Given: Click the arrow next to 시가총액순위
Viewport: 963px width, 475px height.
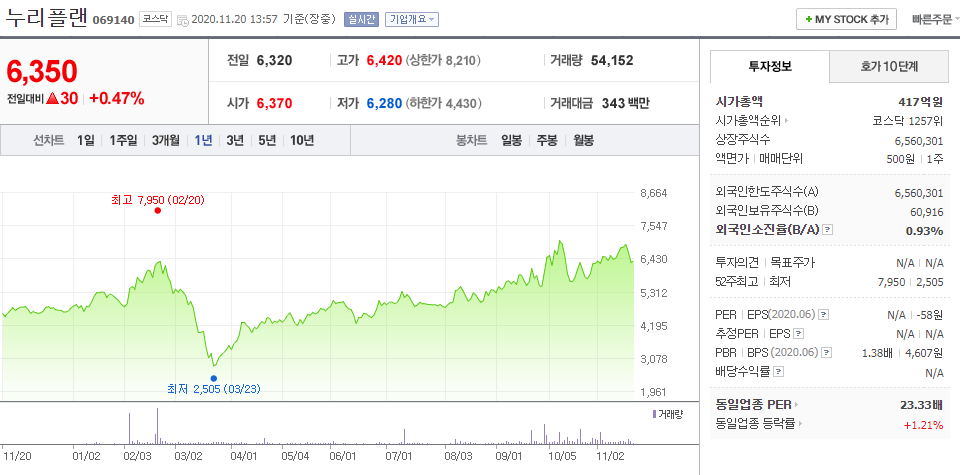Looking at the screenshot, I should click(x=786, y=121).
